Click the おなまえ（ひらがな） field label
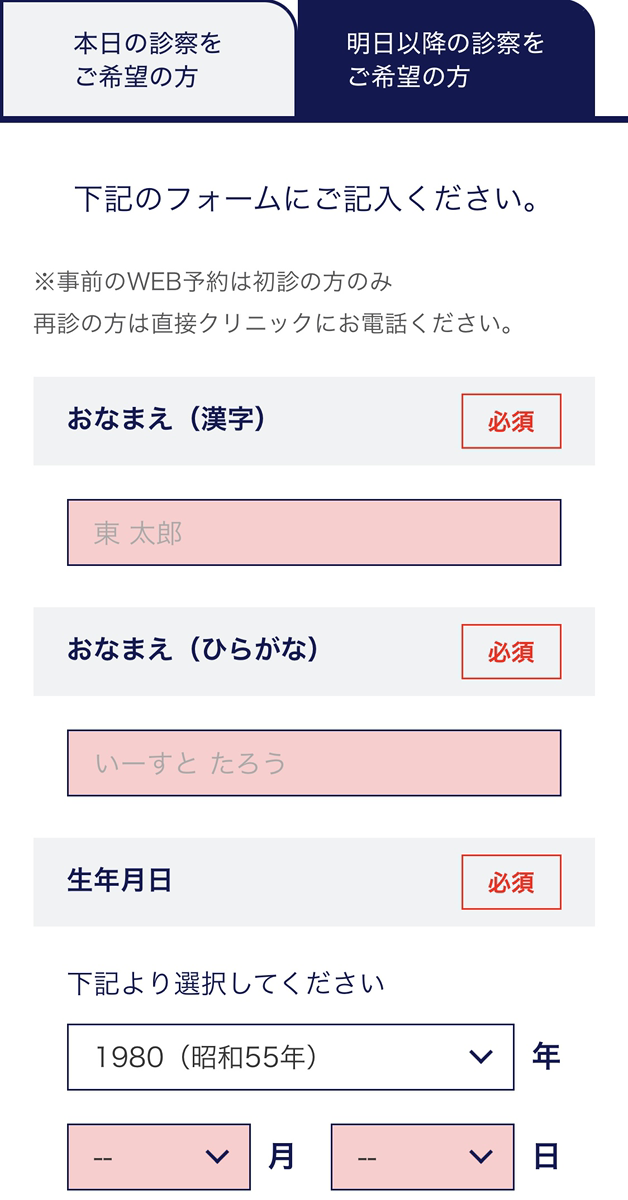This screenshot has width=628, height=1200. [x=194, y=650]
